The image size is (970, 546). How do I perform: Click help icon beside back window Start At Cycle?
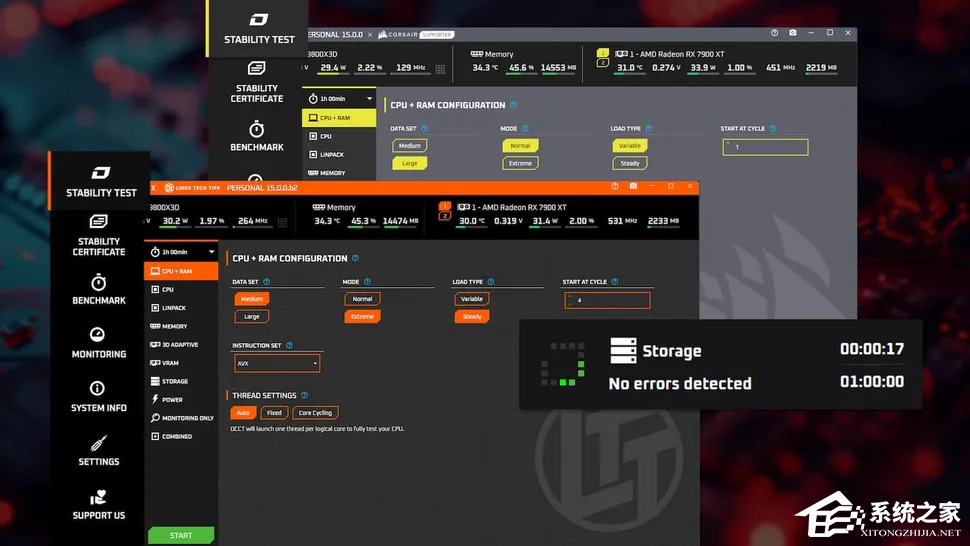[x=773, y=129]
